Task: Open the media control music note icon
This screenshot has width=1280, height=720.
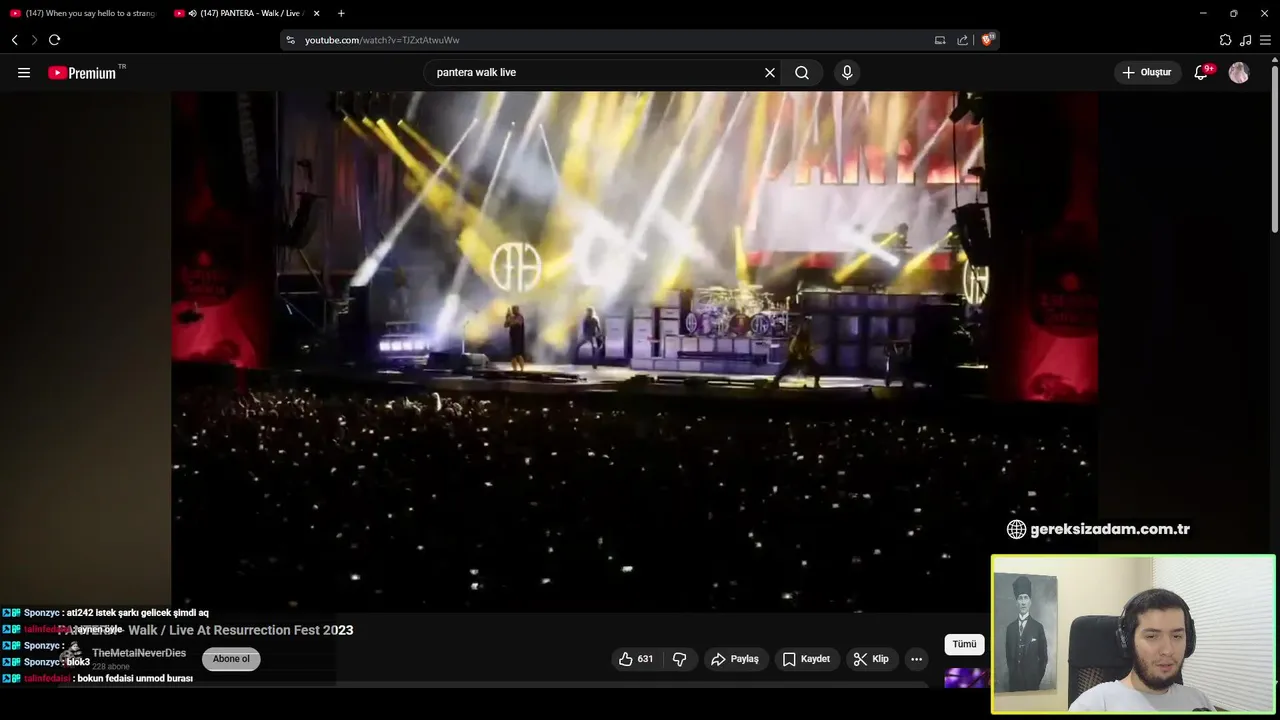Action: (x=1245, y=40)
